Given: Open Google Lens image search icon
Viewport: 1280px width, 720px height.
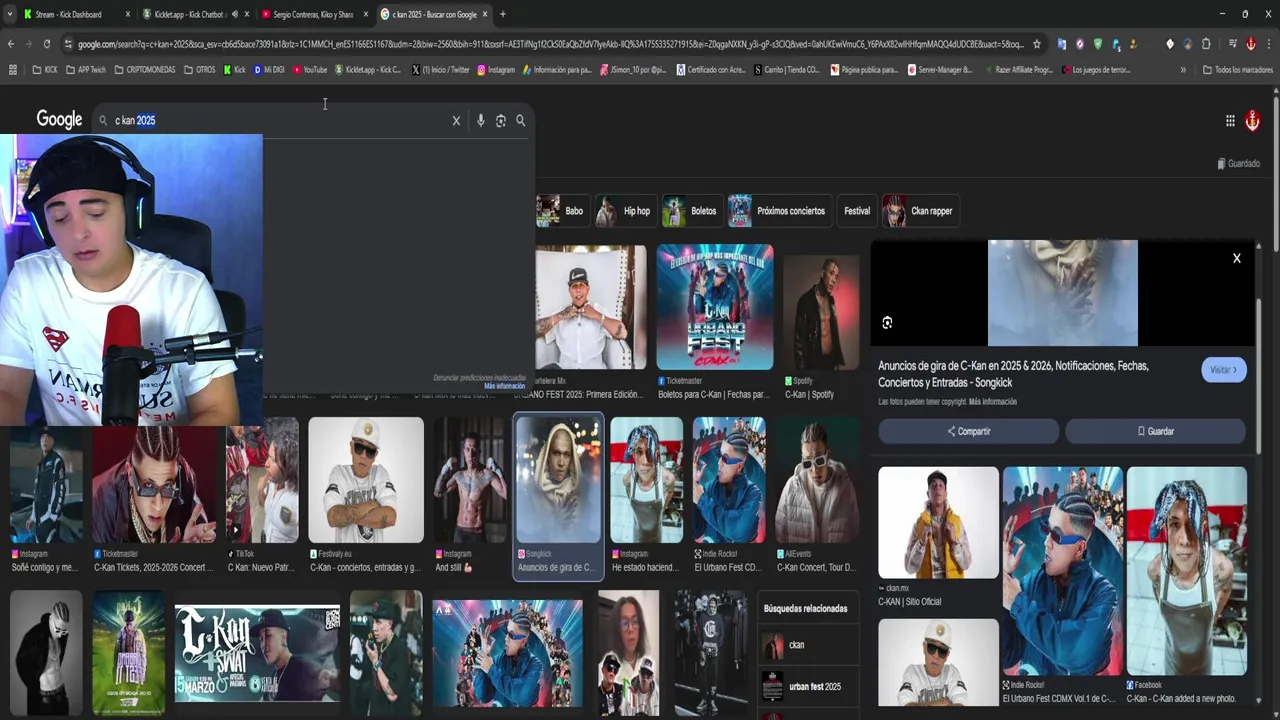Looking at the screenshot, I should coord(501,120).
